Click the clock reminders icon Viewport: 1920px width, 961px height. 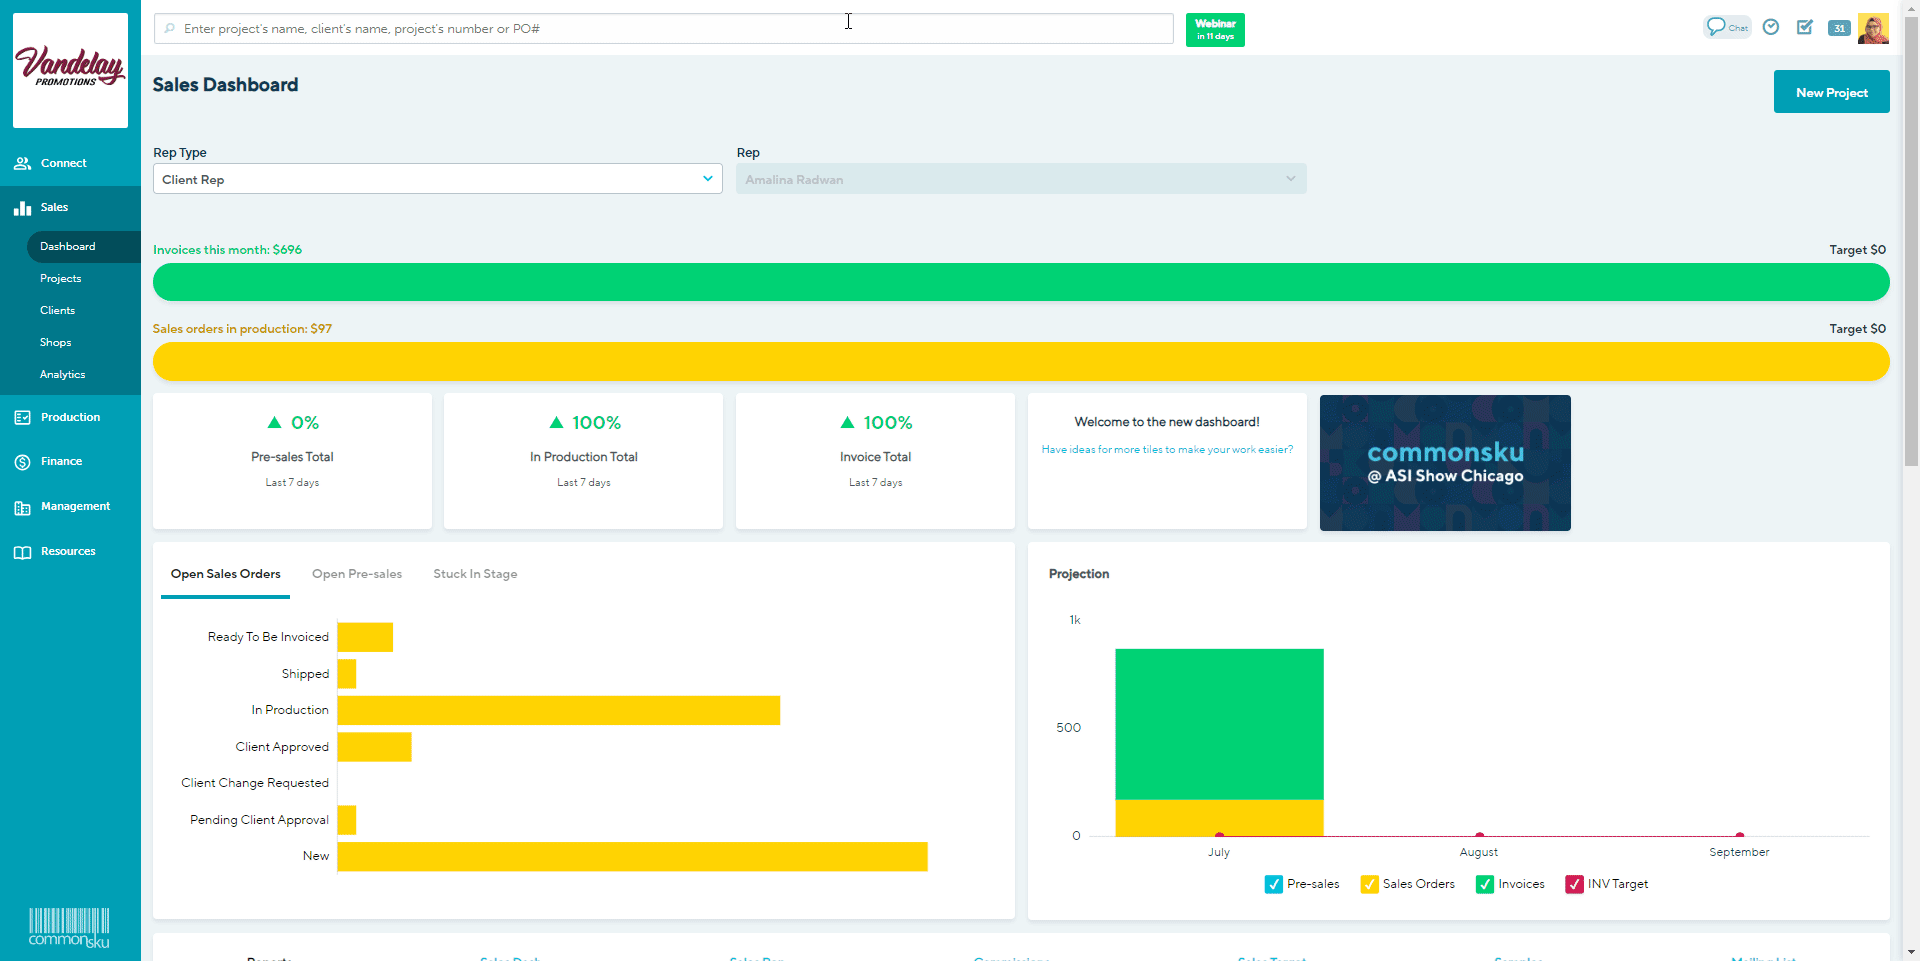1770,27
